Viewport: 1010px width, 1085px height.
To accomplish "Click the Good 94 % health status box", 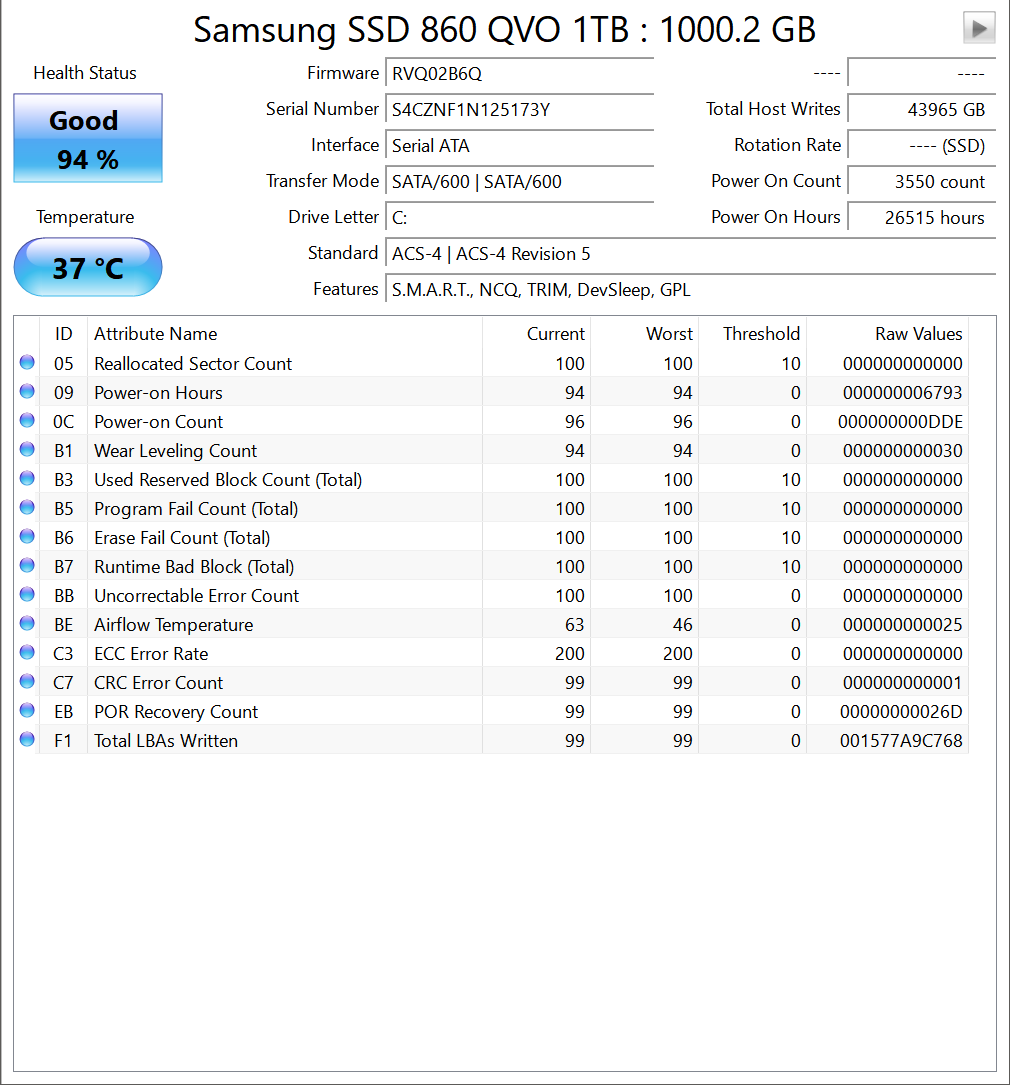I will pos(88,138).
